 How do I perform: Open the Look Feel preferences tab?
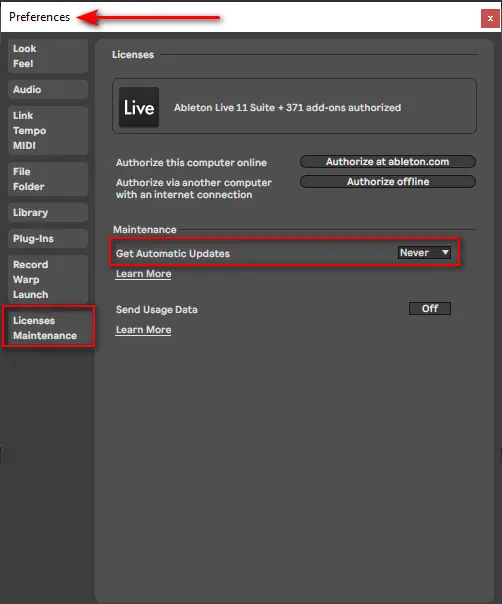pyautogui.click(x=48, y=56)
